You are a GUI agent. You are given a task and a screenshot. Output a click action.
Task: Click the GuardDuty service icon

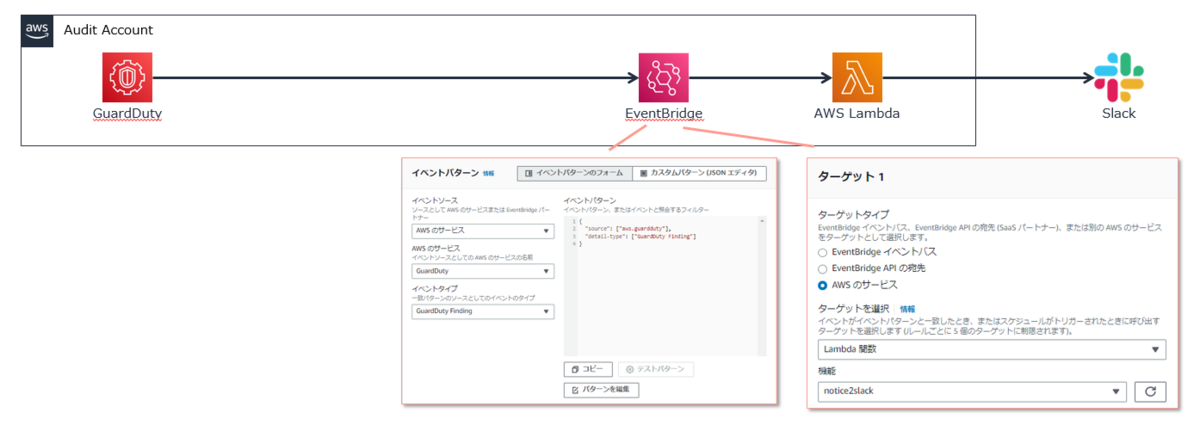point(127,78)
